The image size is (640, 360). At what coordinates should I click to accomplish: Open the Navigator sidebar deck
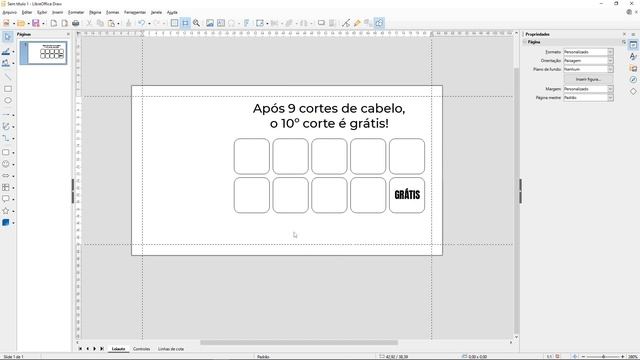click(633, 80)
